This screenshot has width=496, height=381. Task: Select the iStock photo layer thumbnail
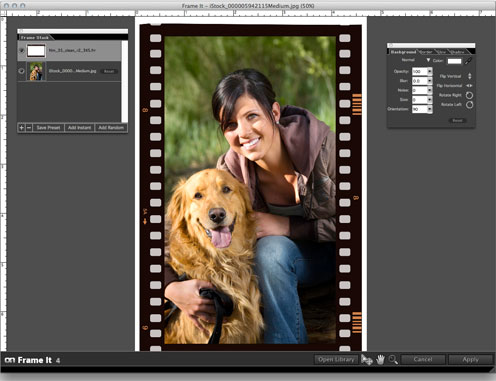click(36, 71)
